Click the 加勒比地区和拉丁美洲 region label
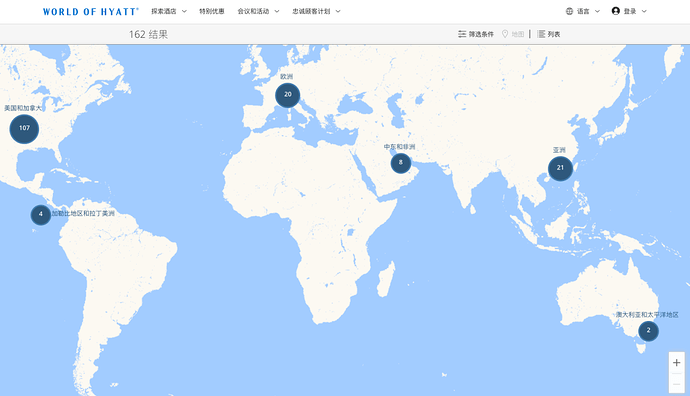 pos(83,213)
